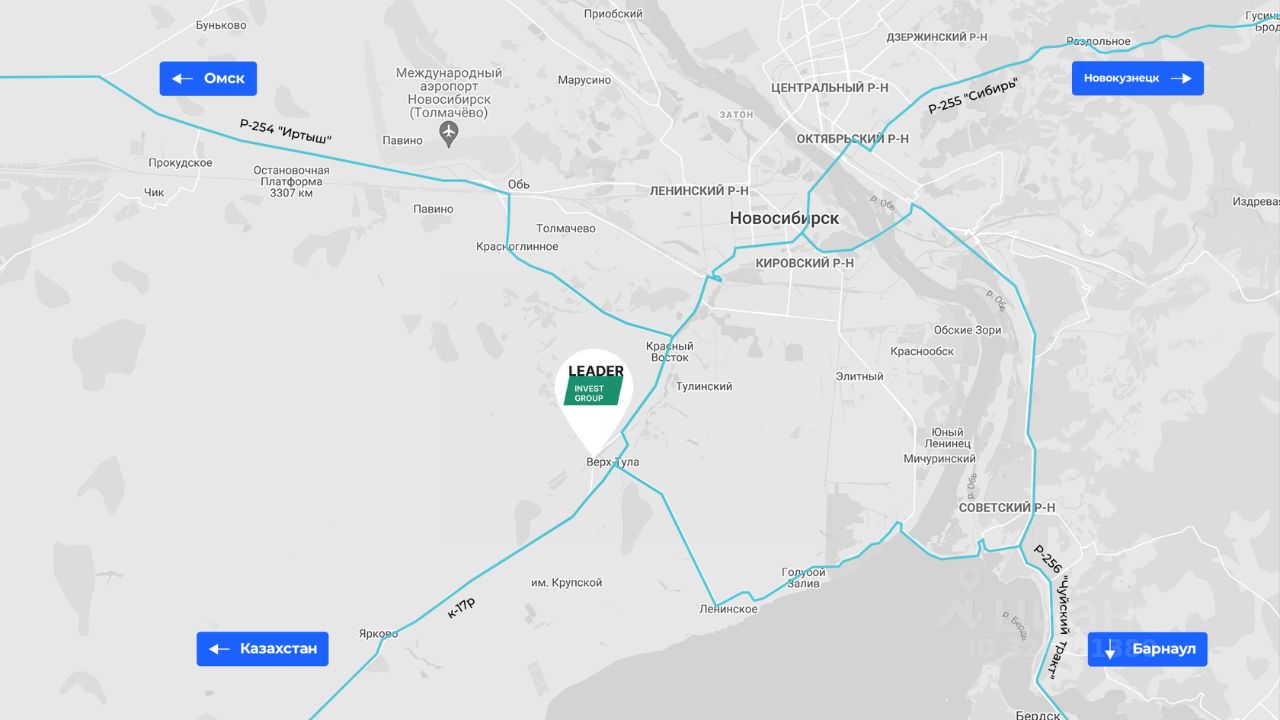This screenshot has height=720, width=1280.
Task: Click the down arrow on Барнаул button
Action: coord(1110,649)
